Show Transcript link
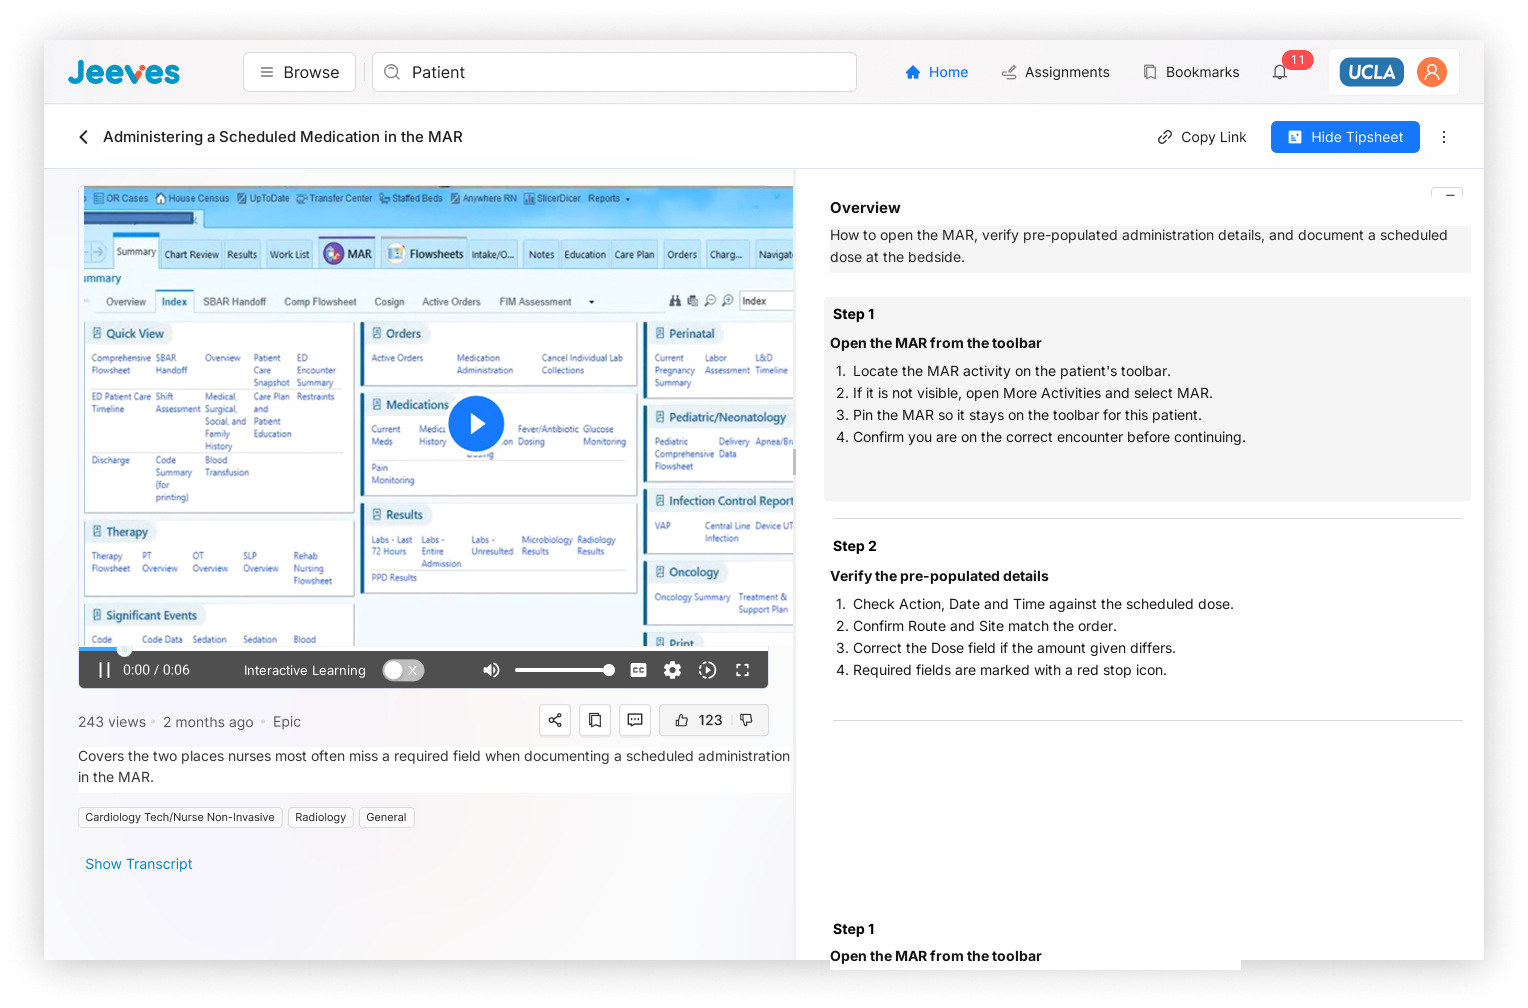The height and width of the screenshot is (1008, 1528). point(139,864)
